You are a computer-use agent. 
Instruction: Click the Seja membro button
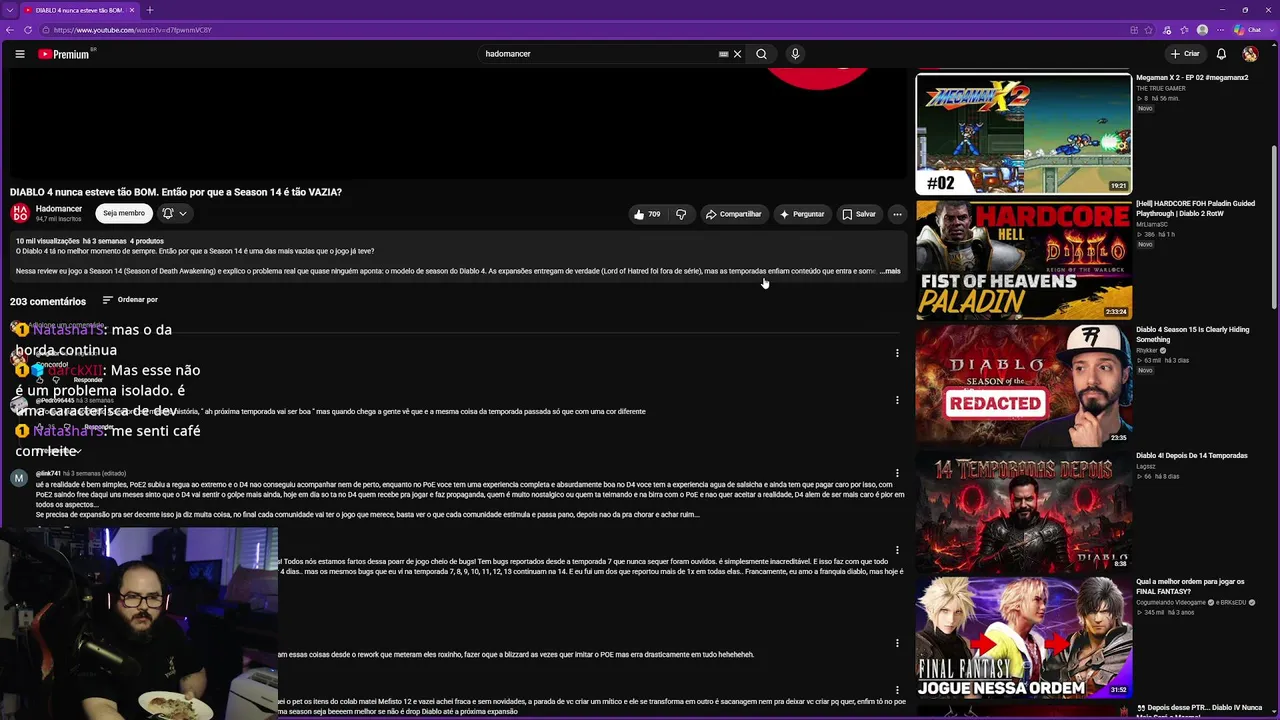point(124,213)
